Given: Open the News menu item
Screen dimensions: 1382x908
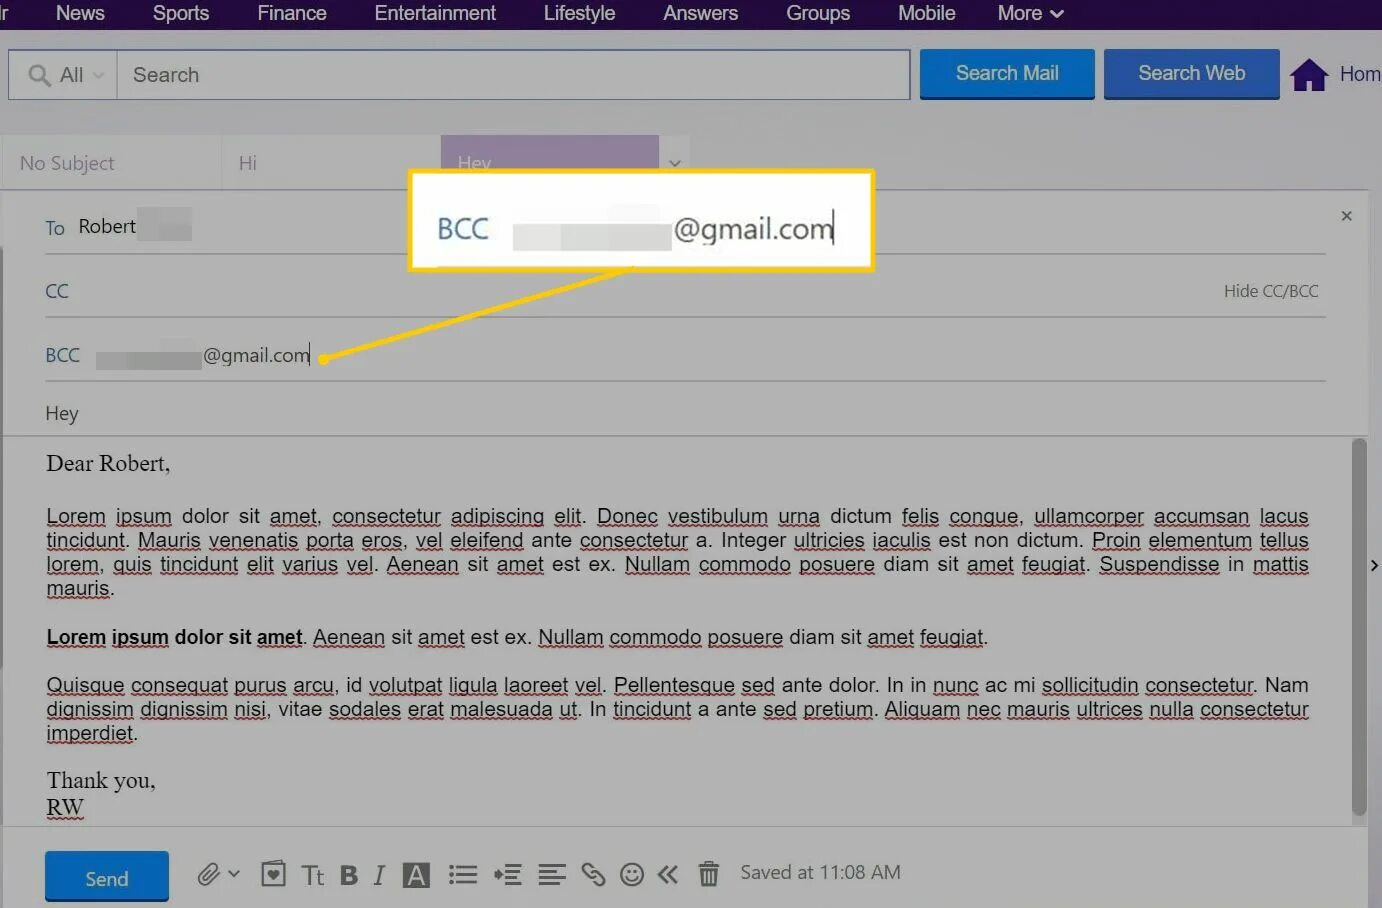Looking at the screenshot, I should point(80,13).
